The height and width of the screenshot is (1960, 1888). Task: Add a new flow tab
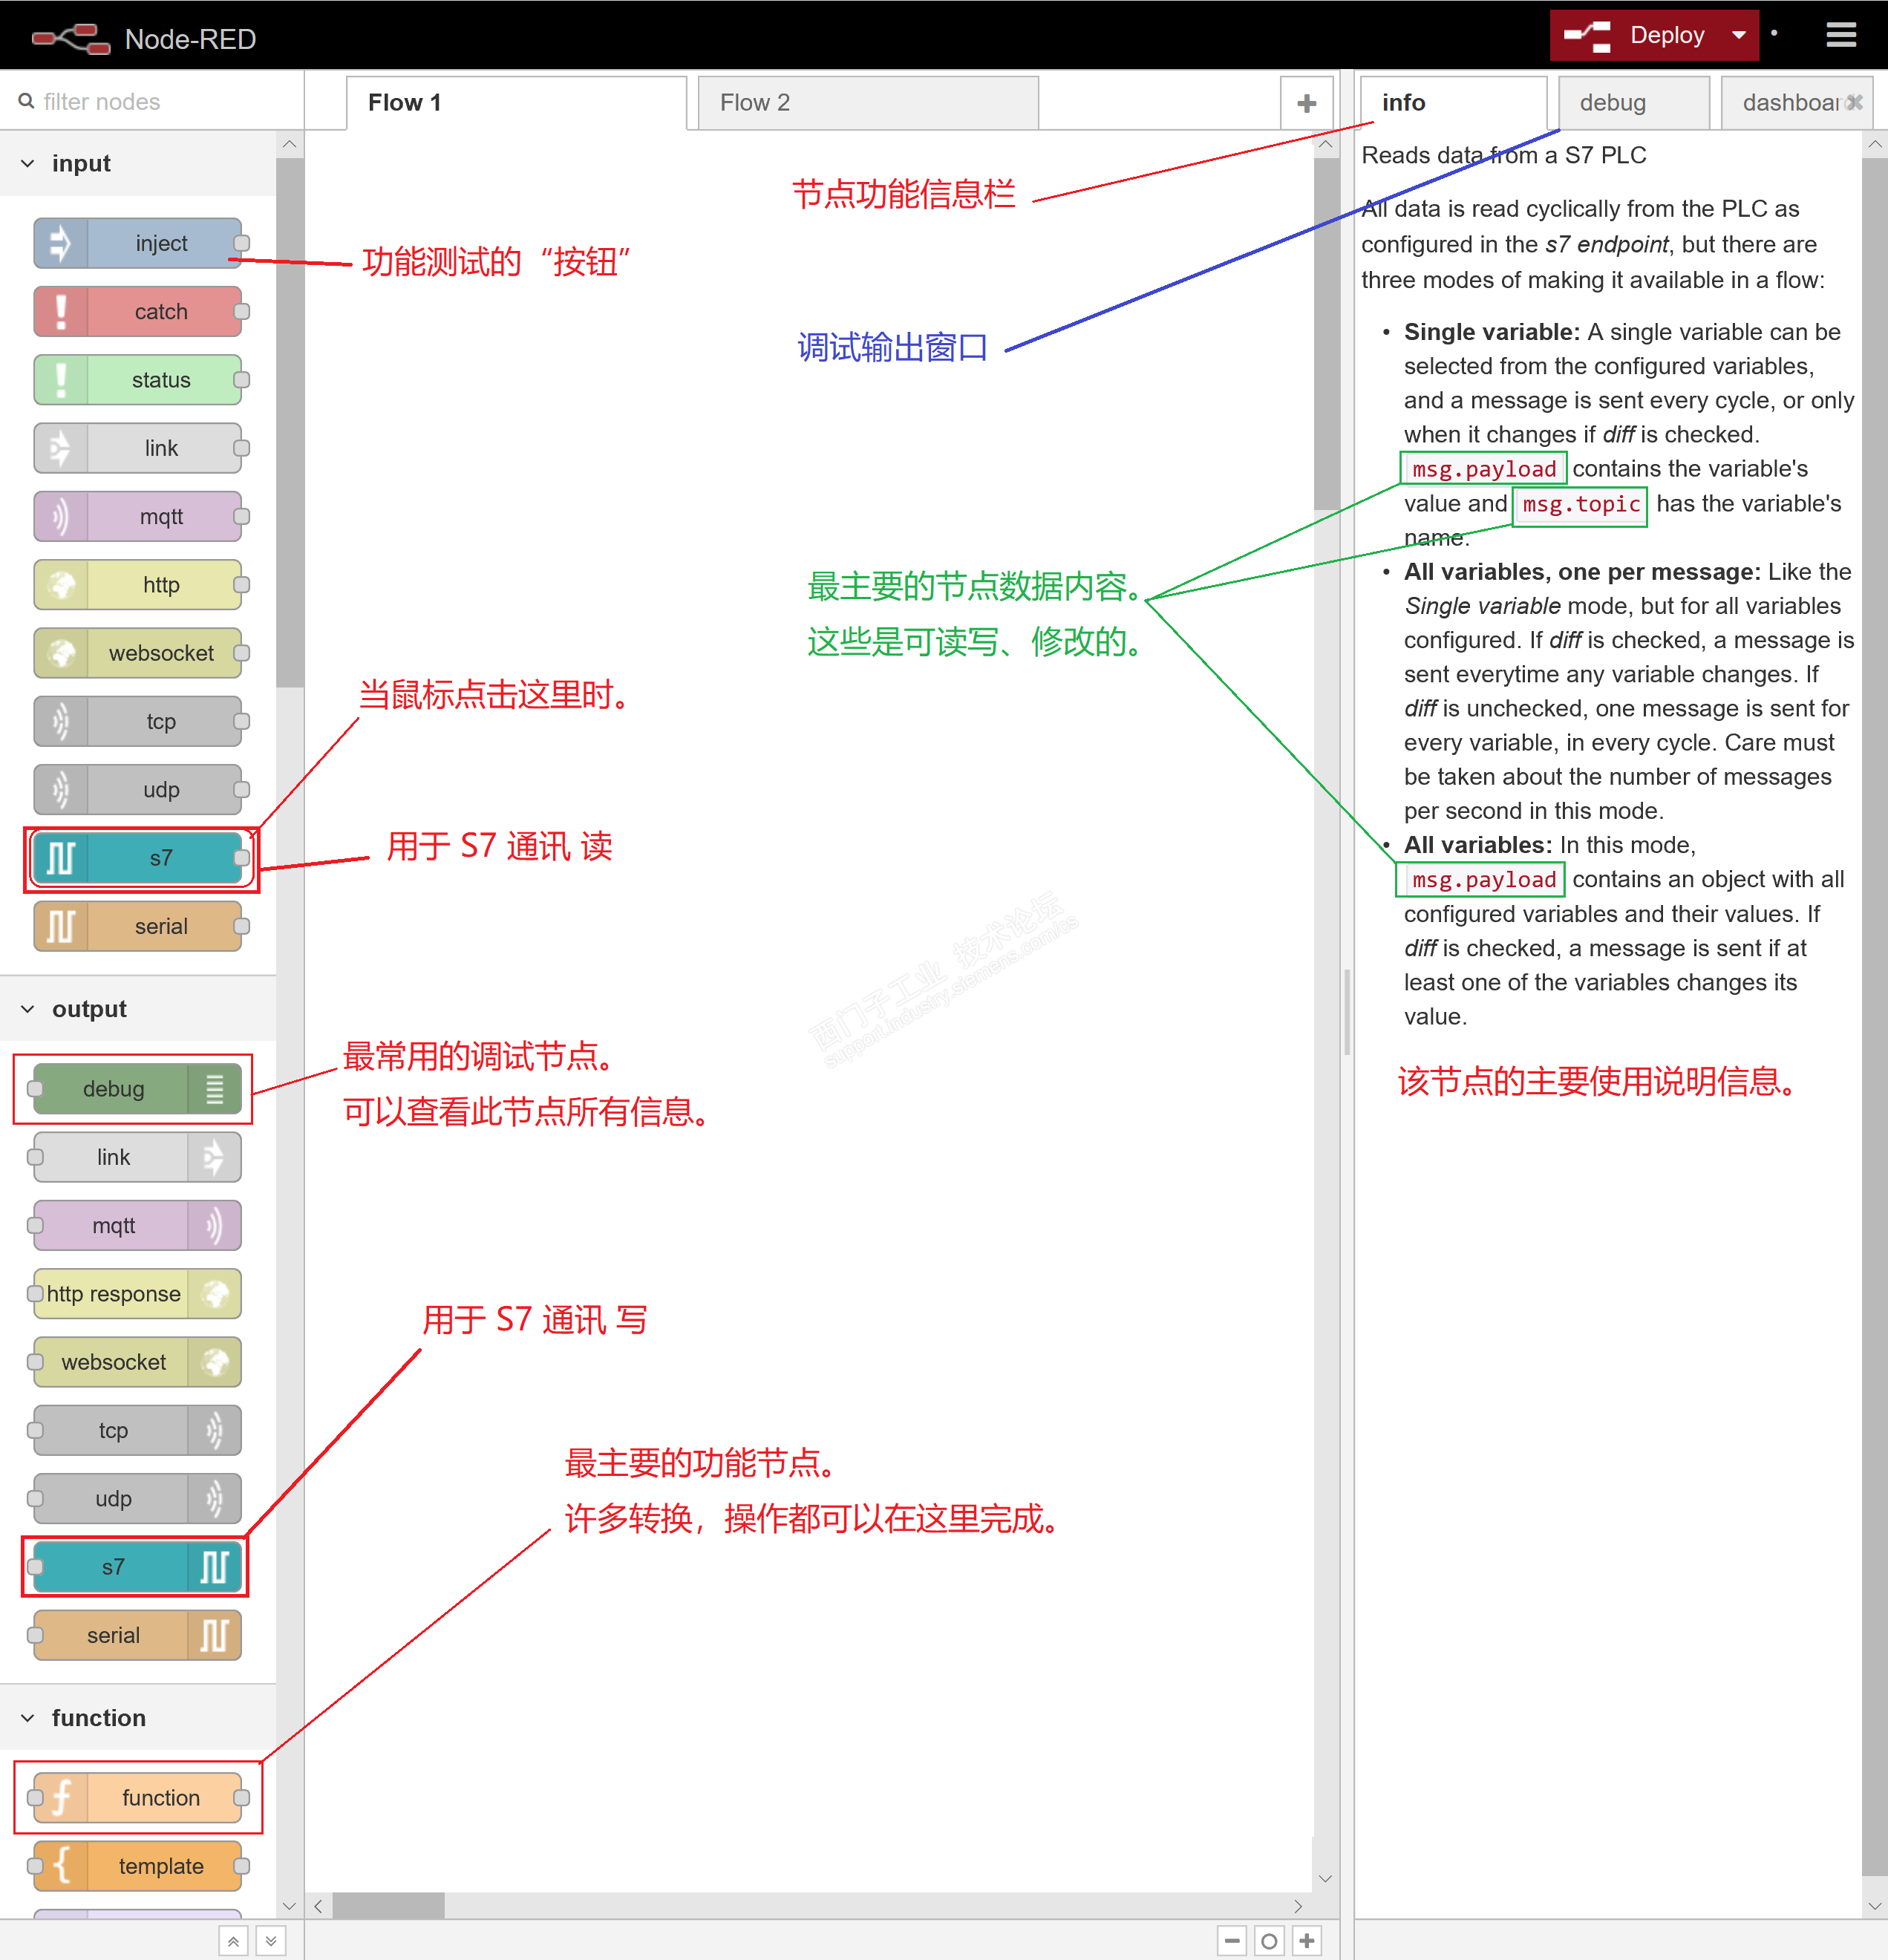pyautogui.click(x=1306, y=103)
